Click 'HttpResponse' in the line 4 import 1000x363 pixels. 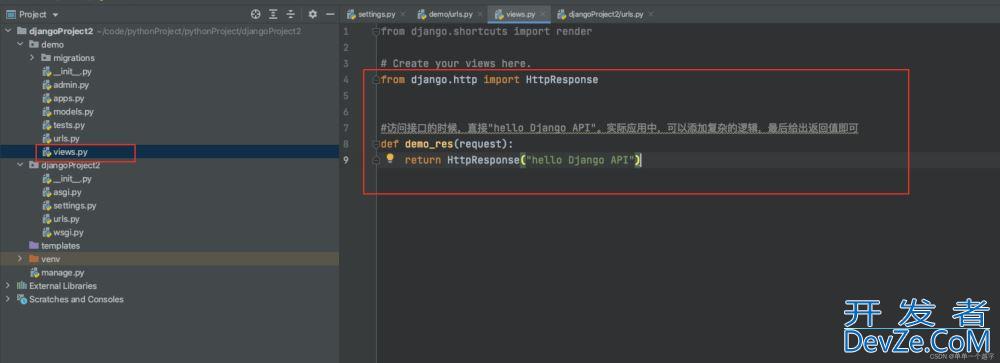562,80
